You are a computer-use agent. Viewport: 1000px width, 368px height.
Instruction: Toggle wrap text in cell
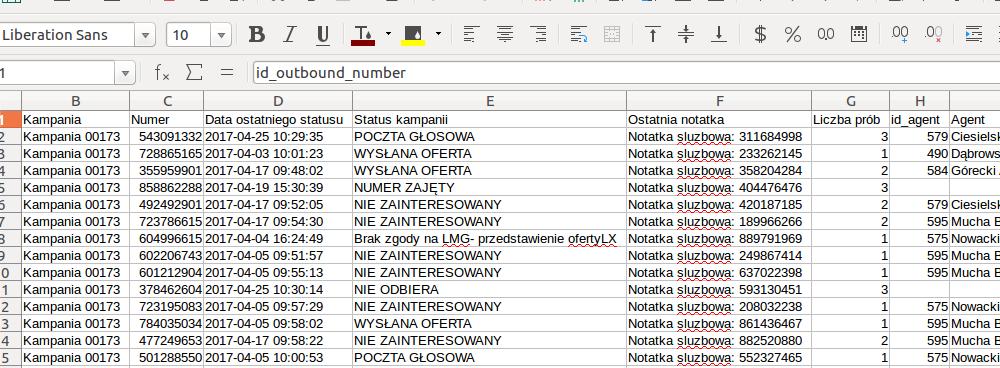coord(578,34)
